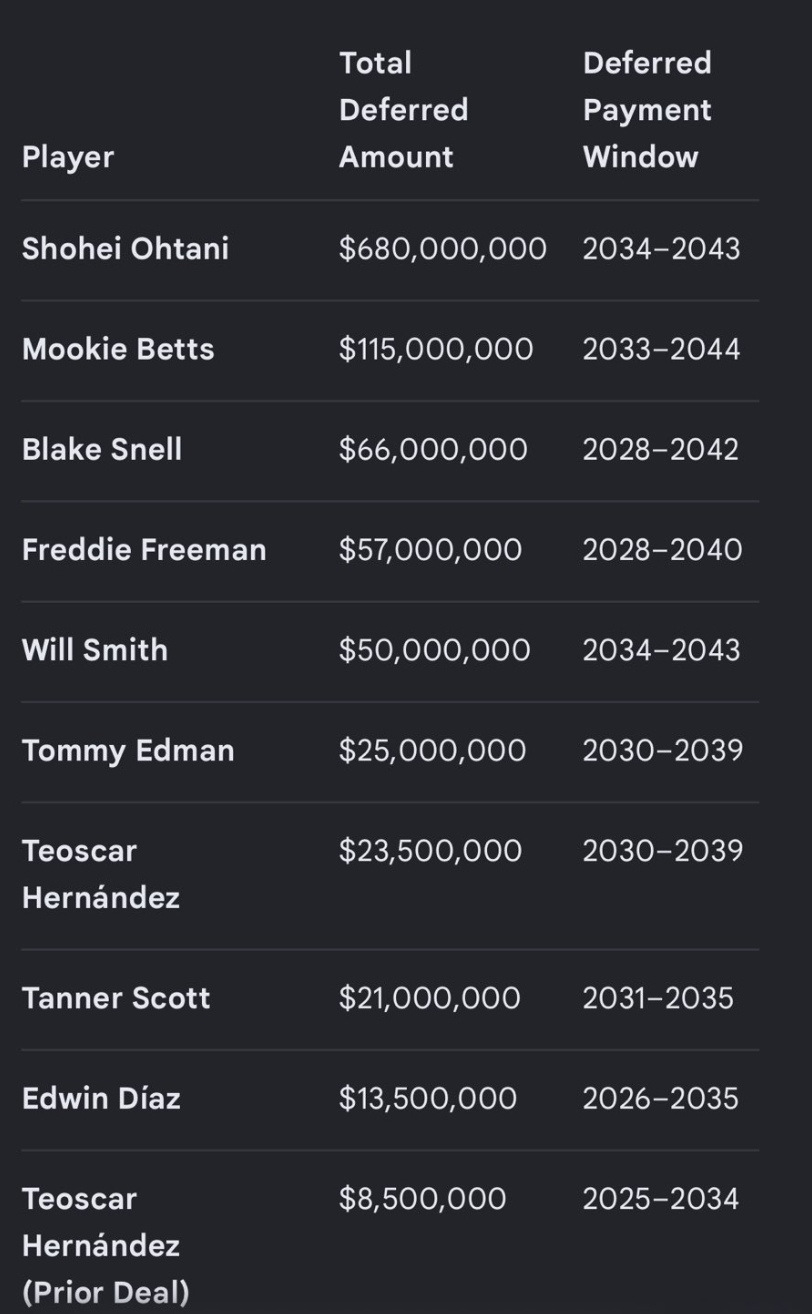Image resolution: width=812 pixels, height=1314 pixels.
Task: Click the Freddie Freeman name cell
Action: pos(144,549)
